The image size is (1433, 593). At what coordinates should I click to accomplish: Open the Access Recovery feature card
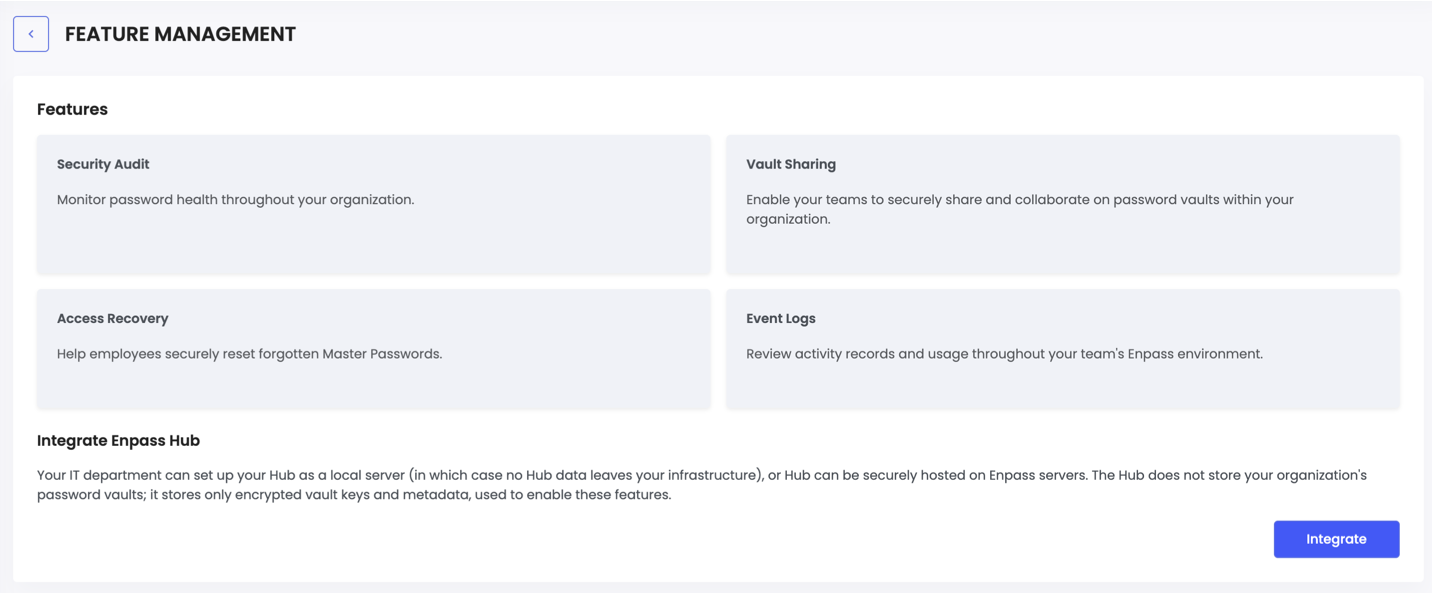373,350
